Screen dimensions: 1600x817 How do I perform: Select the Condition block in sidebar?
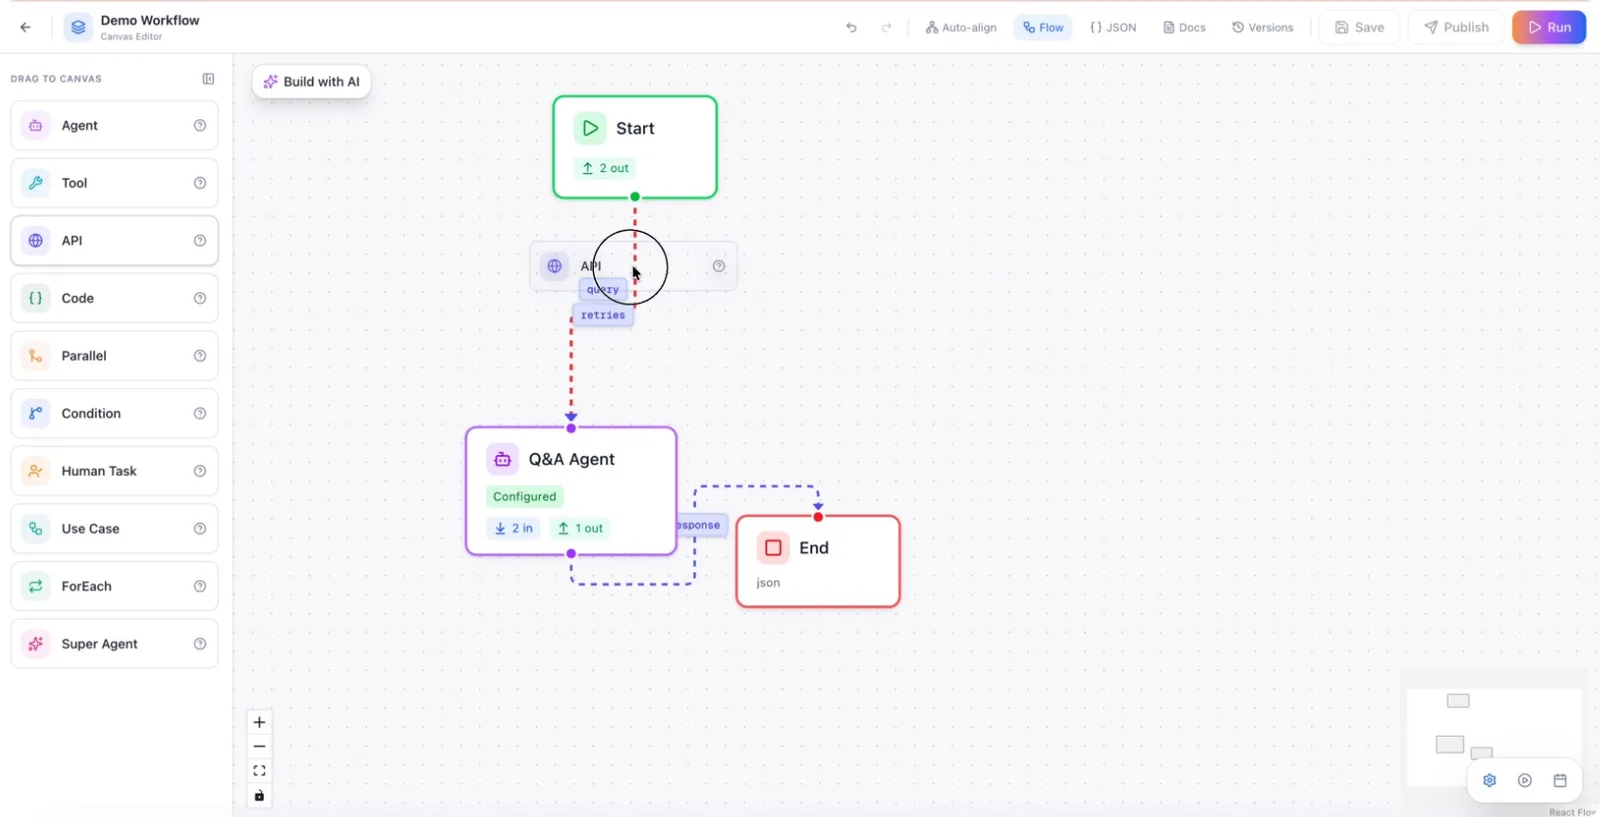tap(114, 414)
